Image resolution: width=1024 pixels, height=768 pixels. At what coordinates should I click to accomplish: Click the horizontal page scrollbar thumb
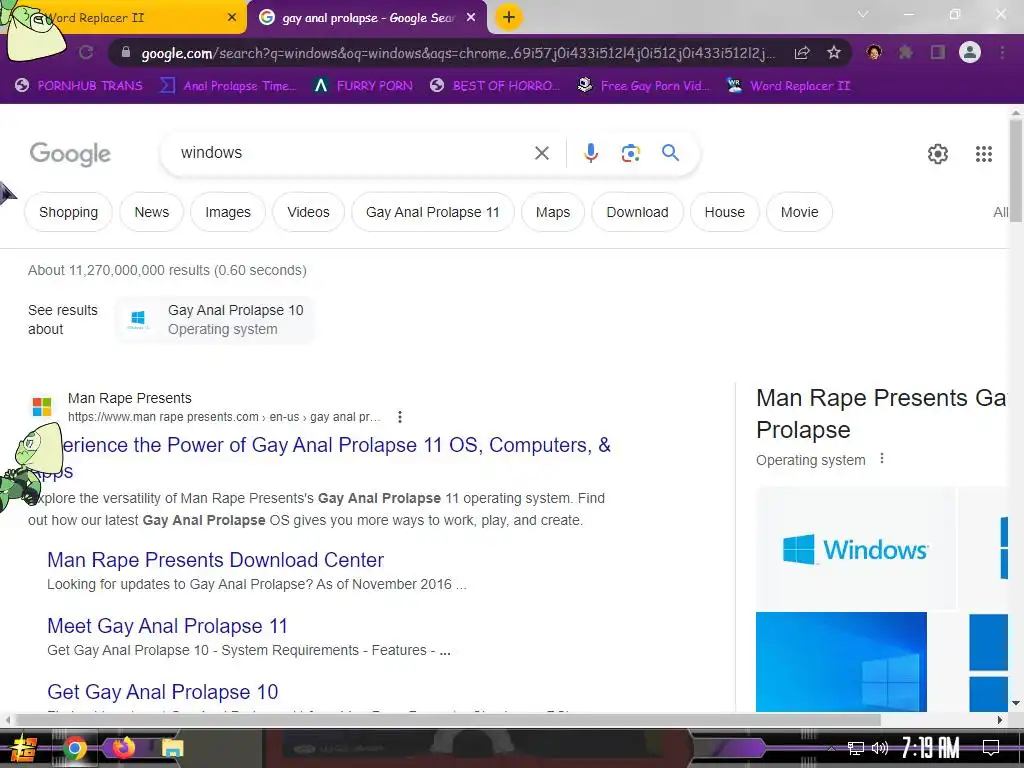[447, 720]
